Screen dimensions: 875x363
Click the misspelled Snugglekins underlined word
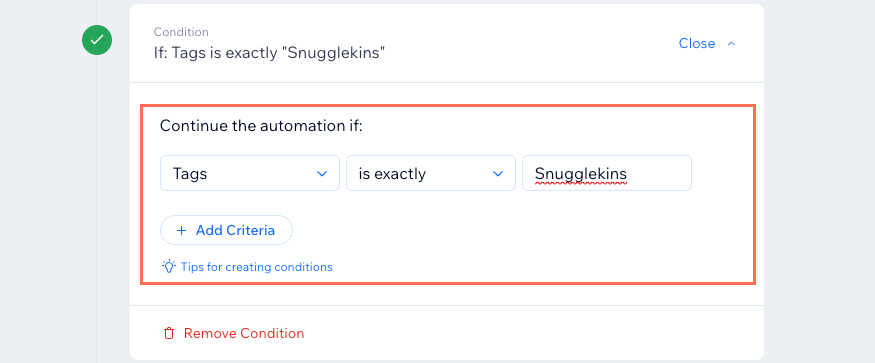pos(581,174)
